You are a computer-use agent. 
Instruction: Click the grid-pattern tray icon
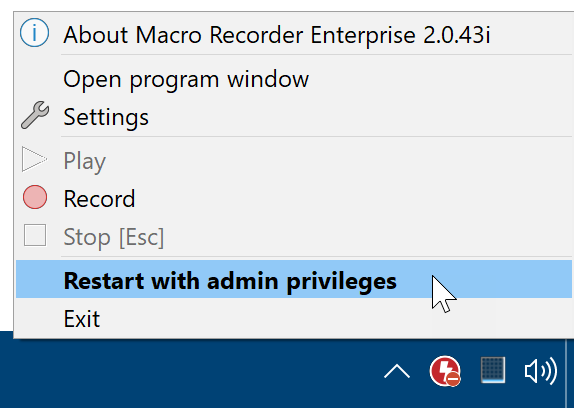(493, 370)
